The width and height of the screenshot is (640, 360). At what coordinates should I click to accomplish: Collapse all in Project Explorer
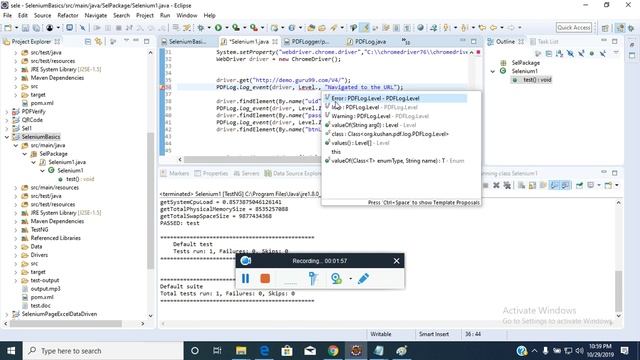click(x=88, y=41)
